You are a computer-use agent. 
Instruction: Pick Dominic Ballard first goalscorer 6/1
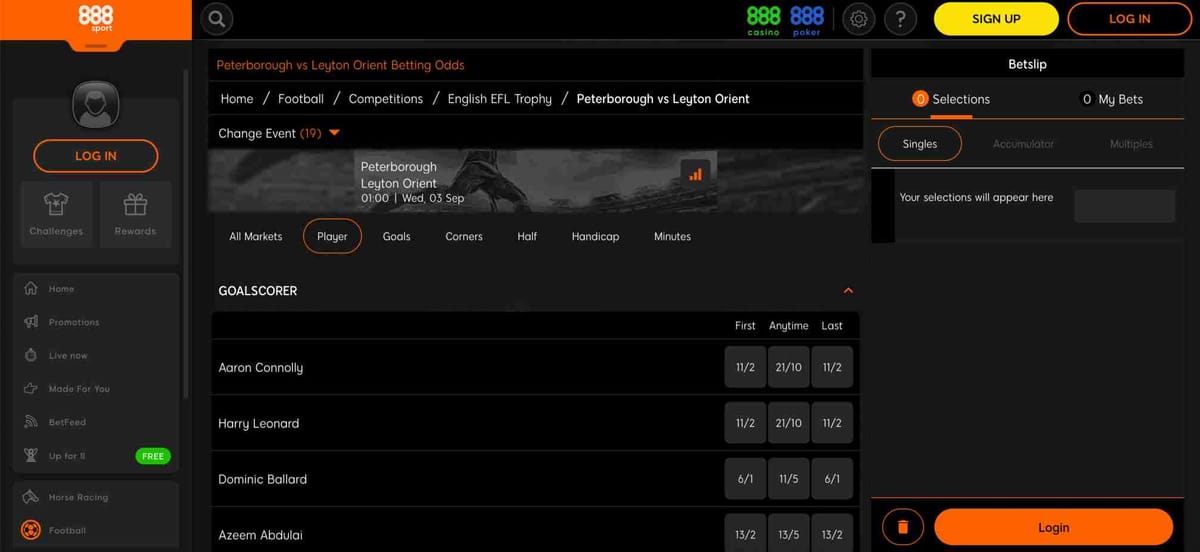pos(745,479)
